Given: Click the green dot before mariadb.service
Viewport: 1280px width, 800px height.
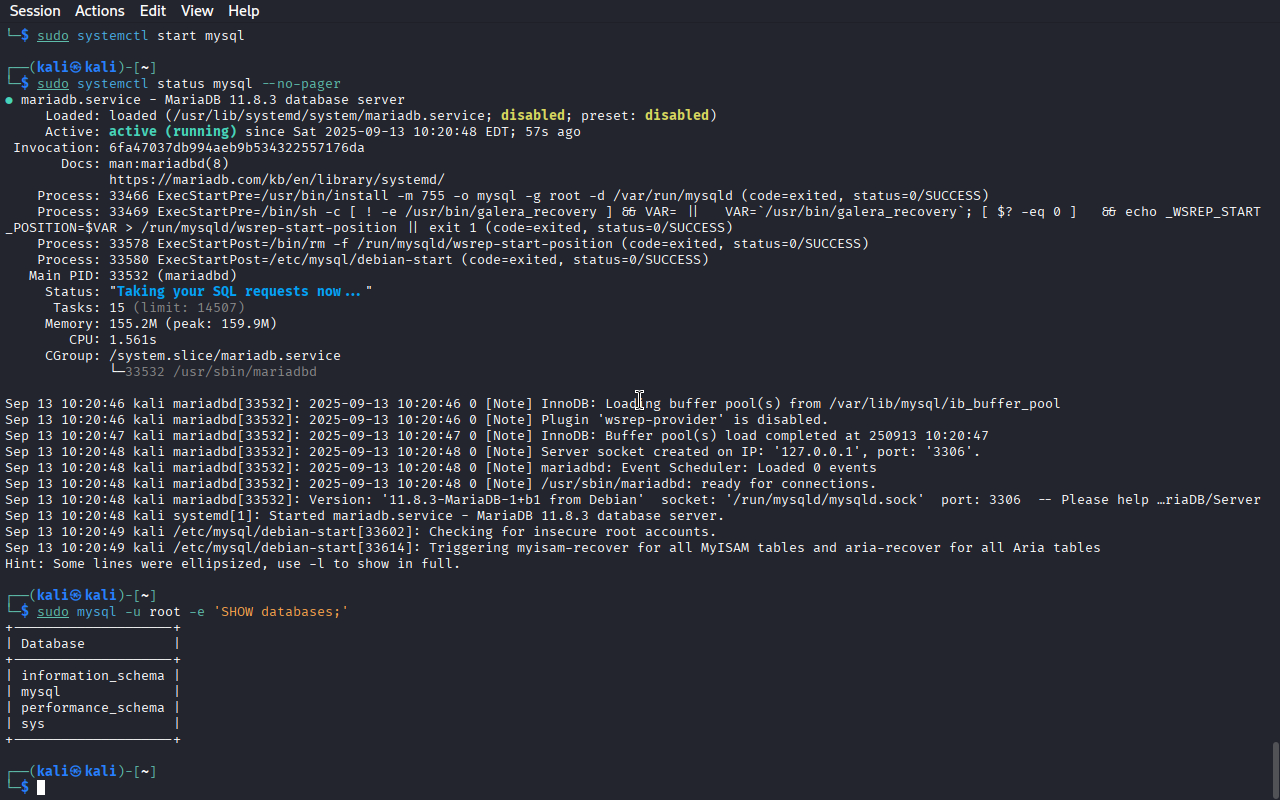Looking at the screenshot, I should [x=9, y=100].
